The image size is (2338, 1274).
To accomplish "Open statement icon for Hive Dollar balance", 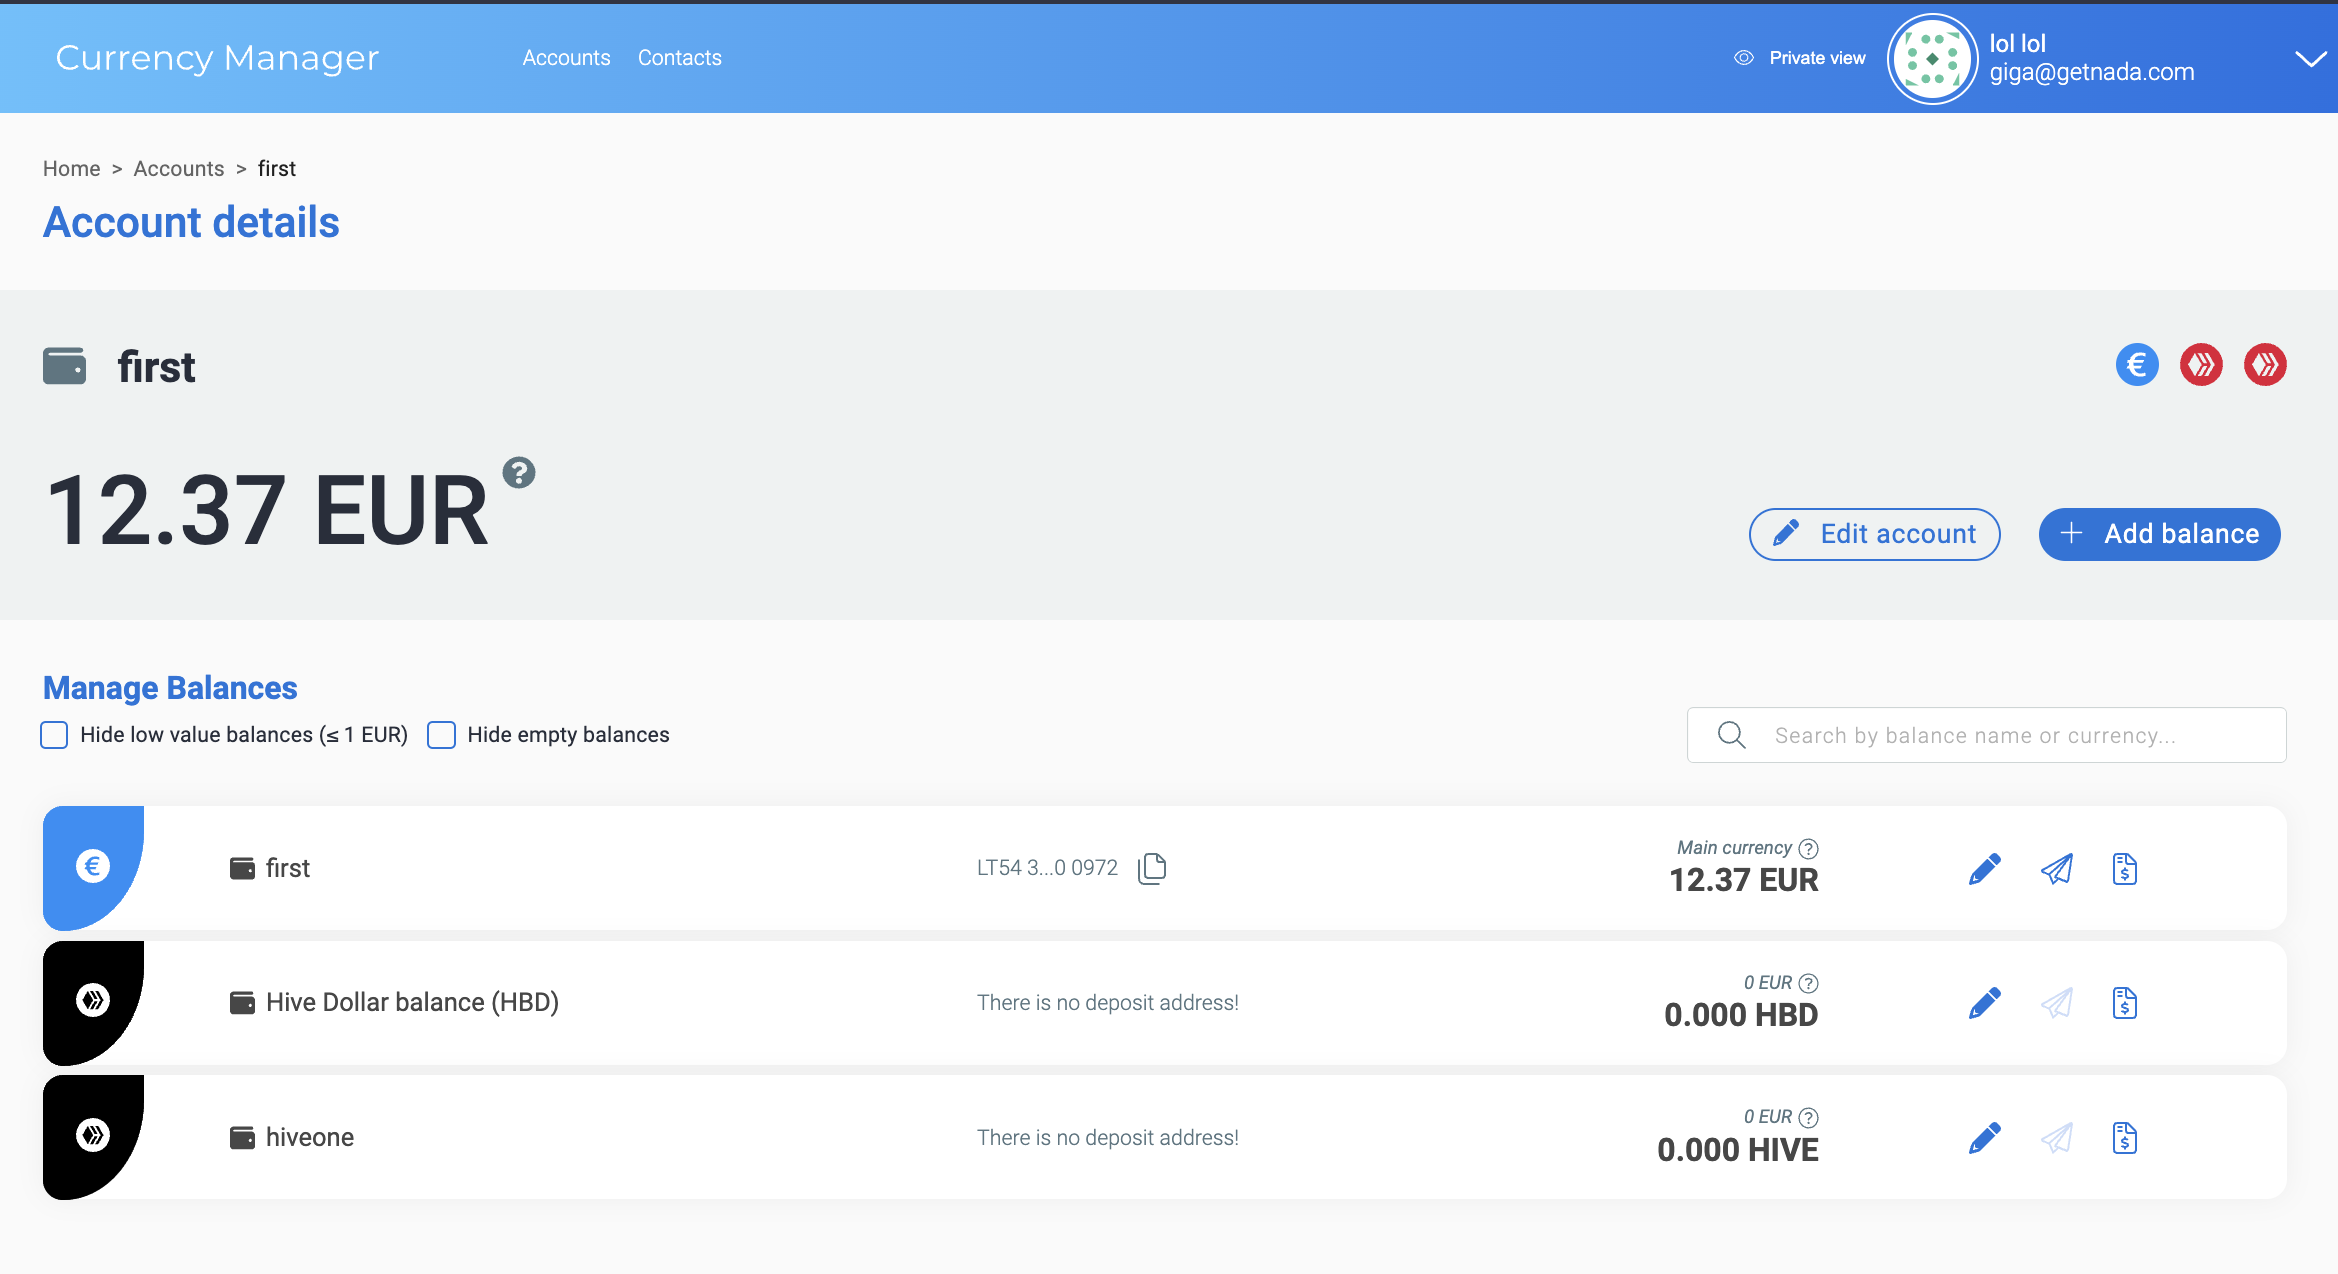I will coord(2124,1003).
